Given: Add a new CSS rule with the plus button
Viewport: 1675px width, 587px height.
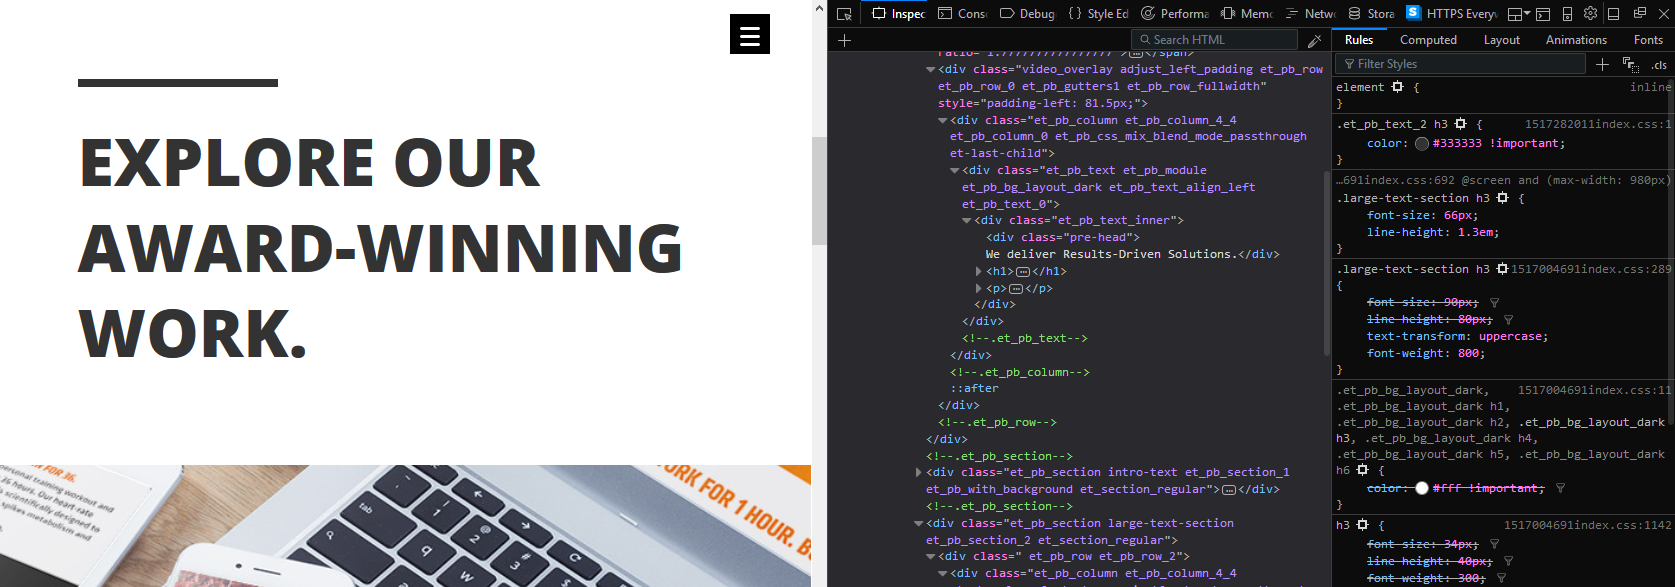Looking at the screenshot, I should 1602,64.
